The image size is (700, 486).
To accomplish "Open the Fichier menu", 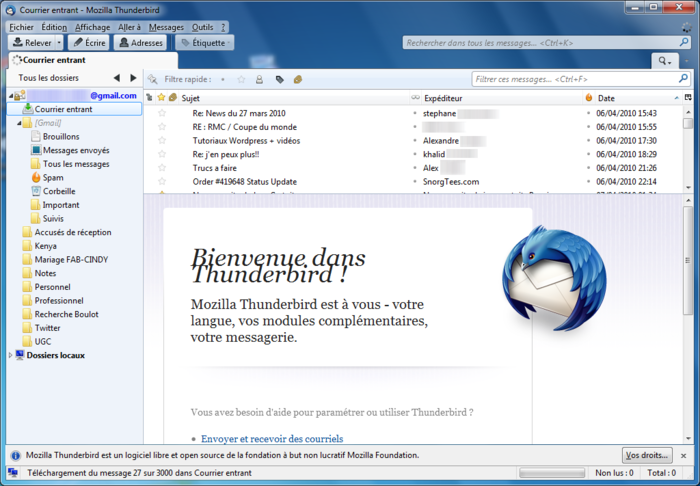I will [x=21, y=27].
